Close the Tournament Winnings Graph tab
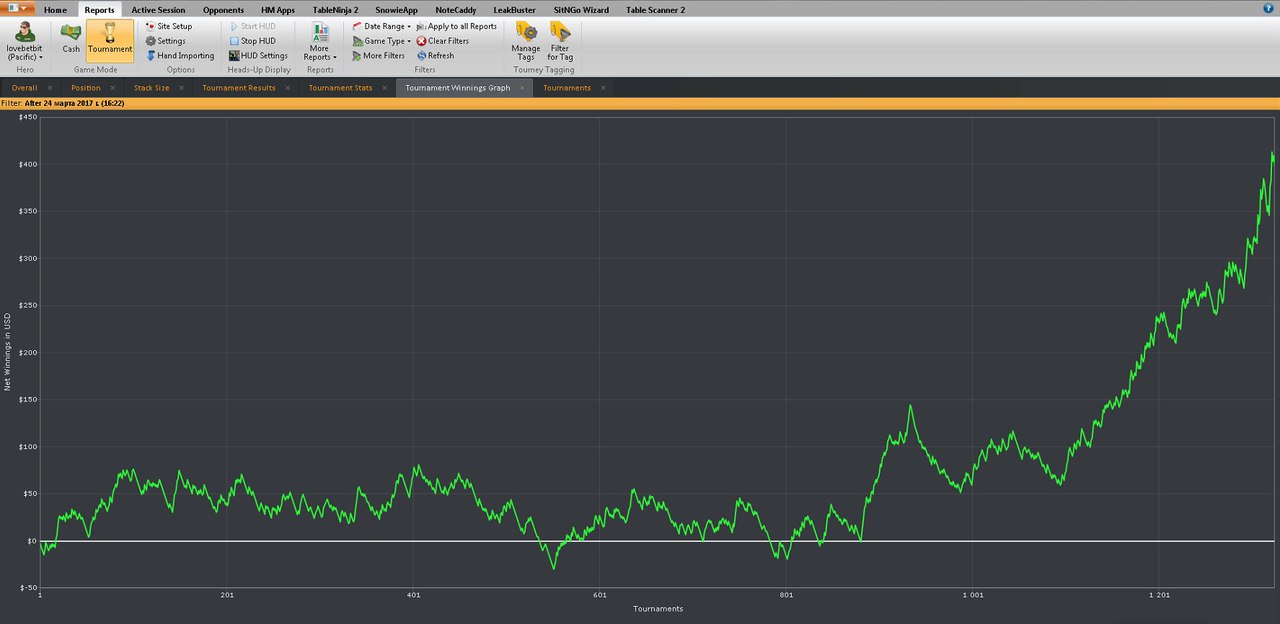1280x624 pixels. click(521, 88)
